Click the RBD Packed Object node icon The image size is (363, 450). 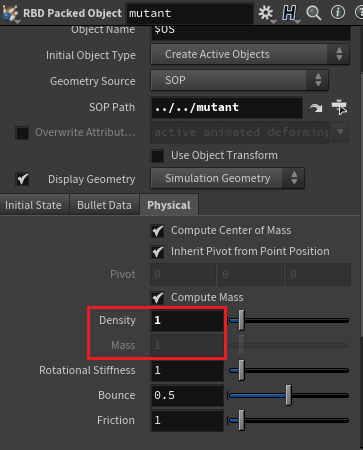[x=10, y=13]
